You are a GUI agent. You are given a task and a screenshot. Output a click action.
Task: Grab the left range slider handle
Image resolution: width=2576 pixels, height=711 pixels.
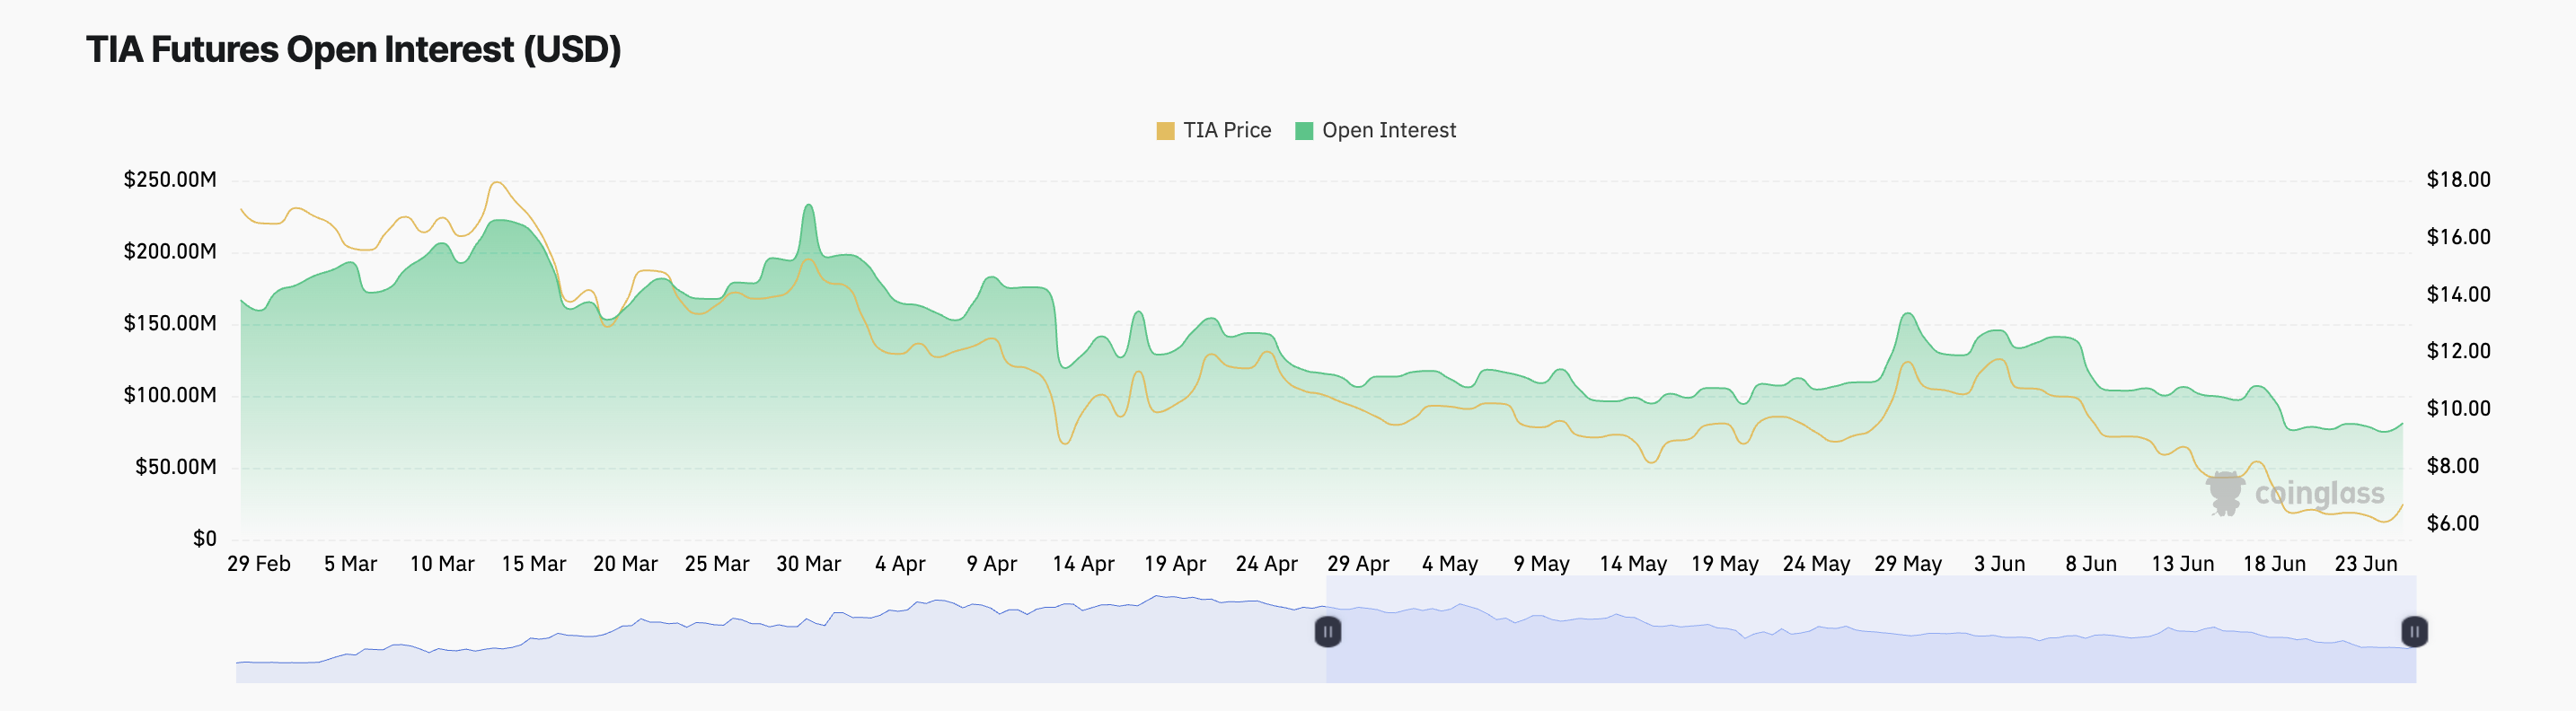[x=1327, y=632]
